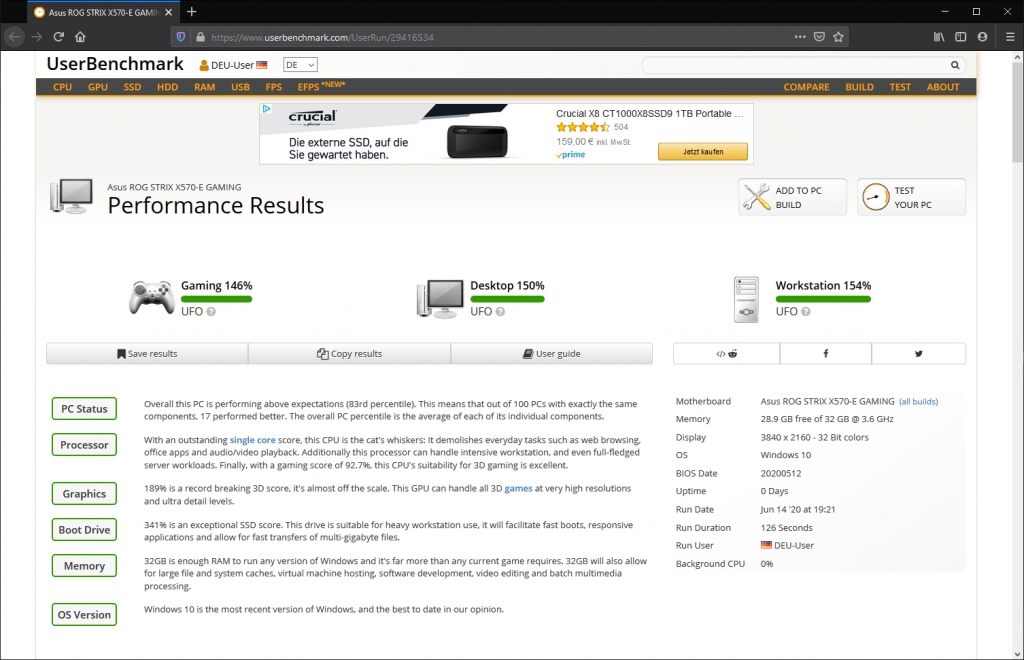Open the library icon menu in toolbar
The width and height of the screenshot is (1024, 660).
point(938,36)
